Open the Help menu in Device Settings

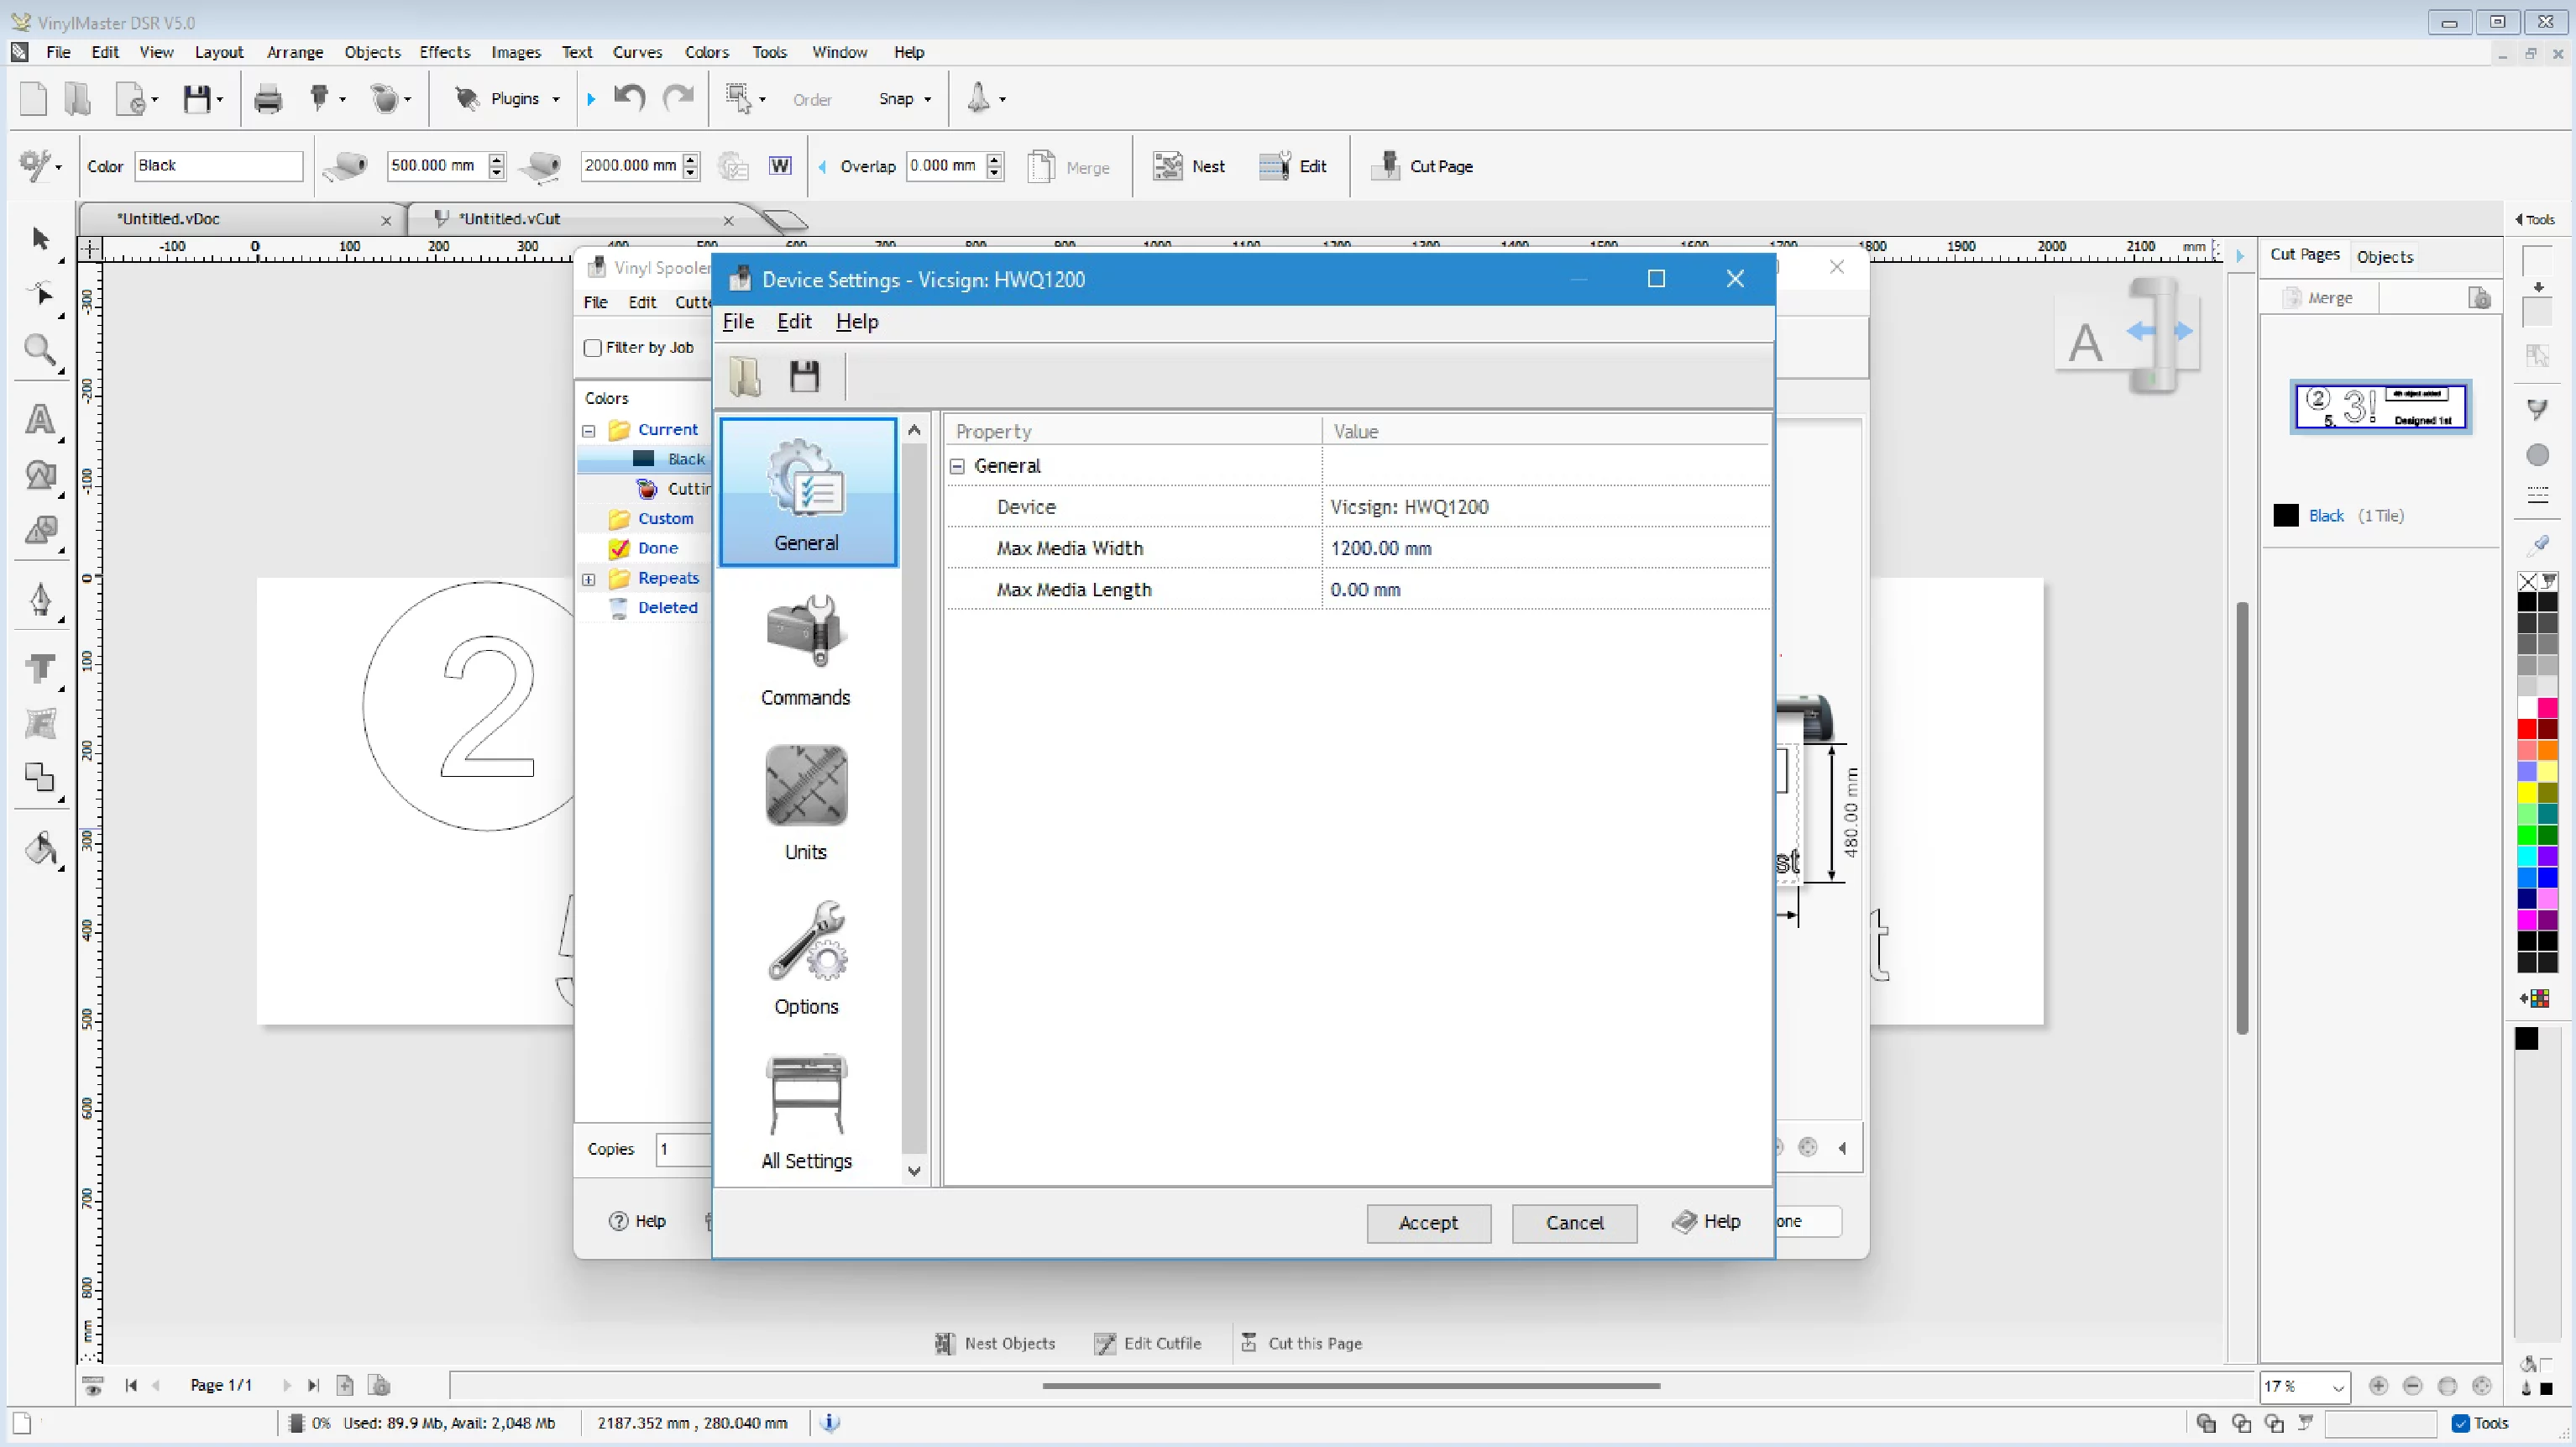pyautogui.click(x=857, y=322)
